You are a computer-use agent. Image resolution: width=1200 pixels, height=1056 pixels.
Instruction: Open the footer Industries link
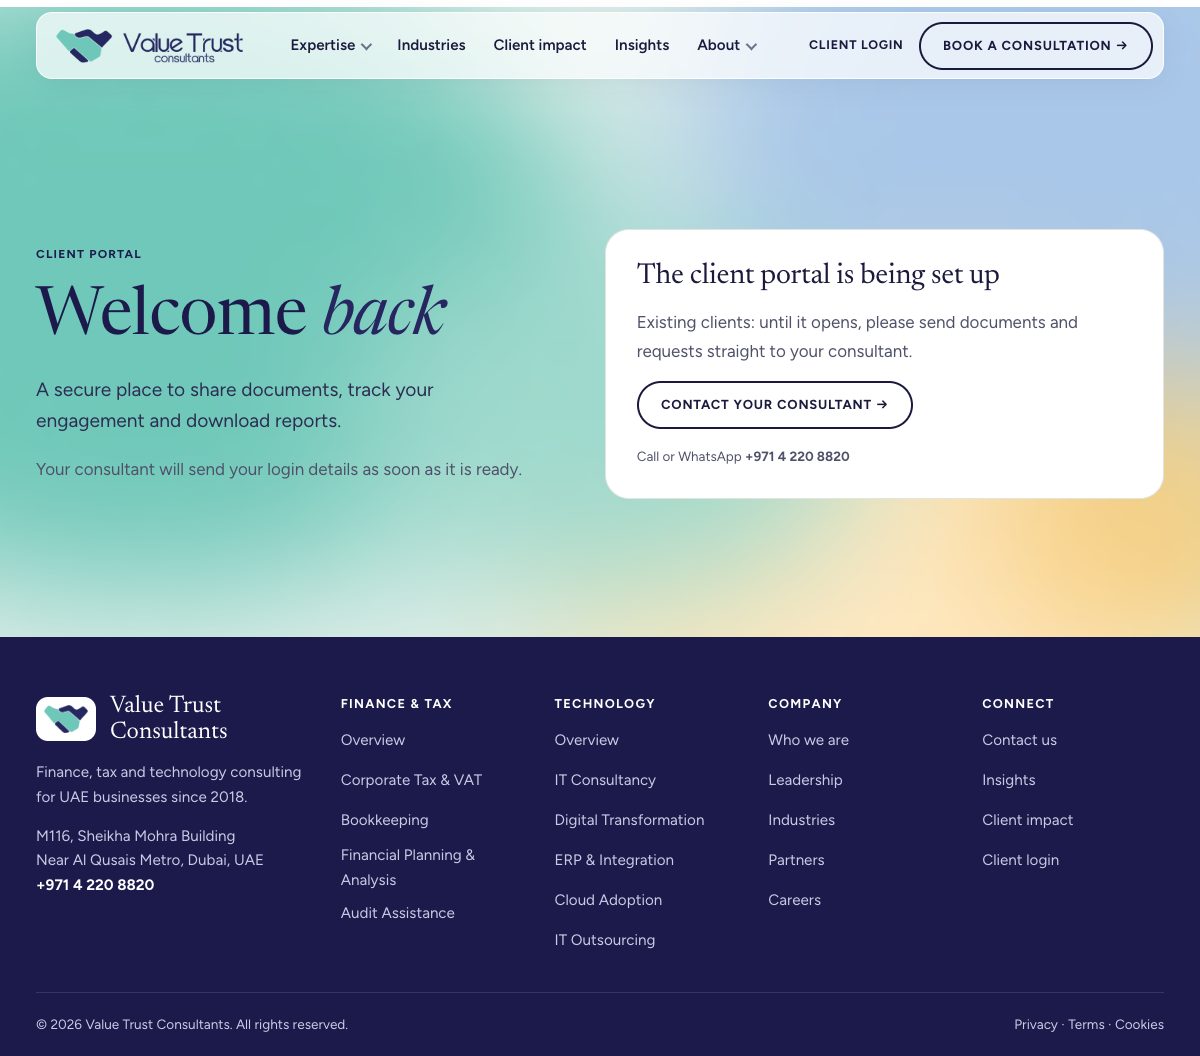tap(801, 820)
